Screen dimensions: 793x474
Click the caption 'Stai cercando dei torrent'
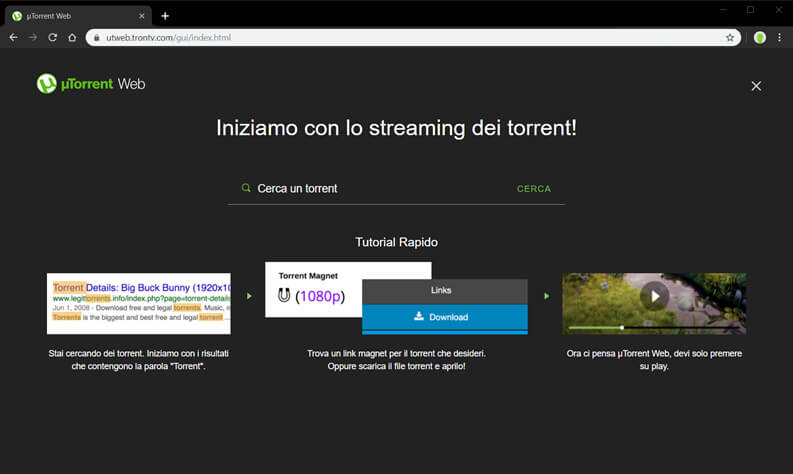point(139,360)
